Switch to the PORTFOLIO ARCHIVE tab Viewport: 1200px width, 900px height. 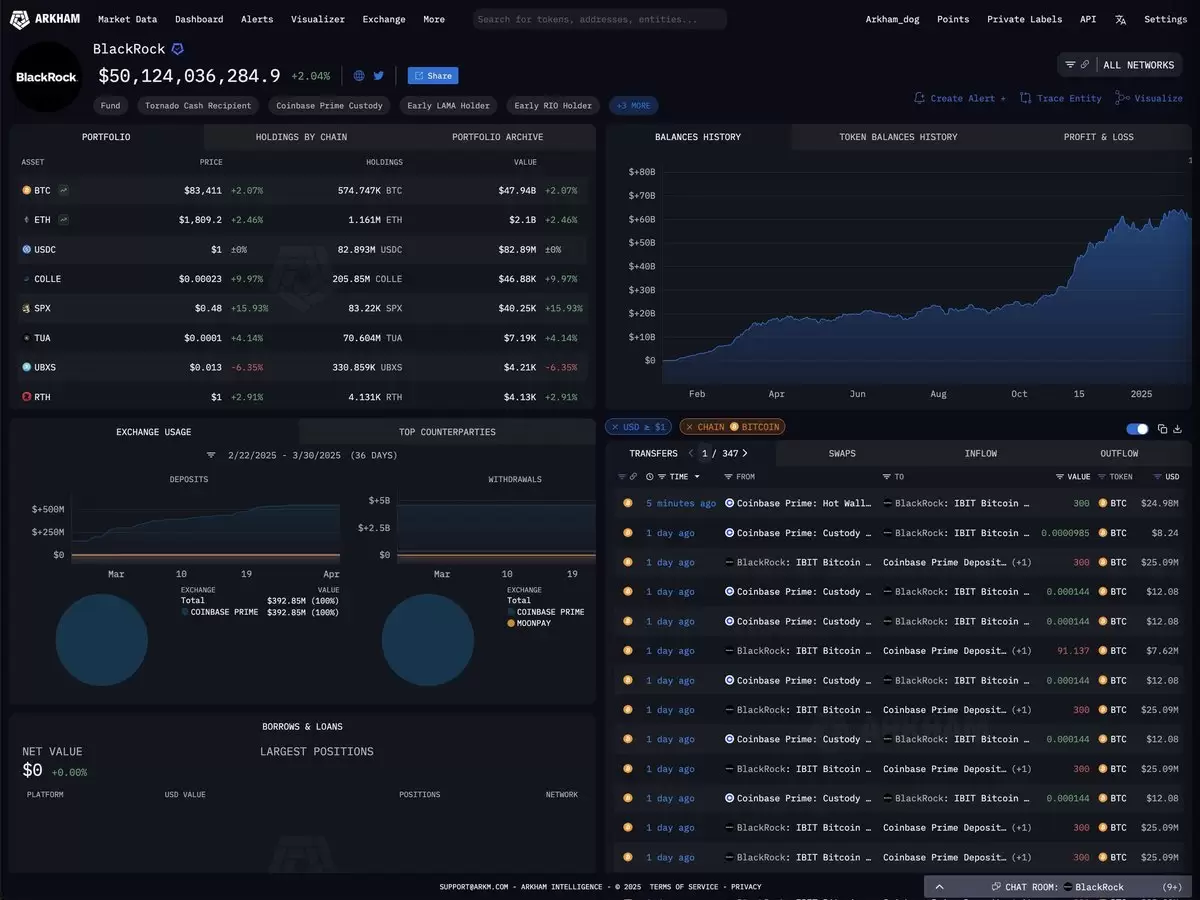coord(498,137)
